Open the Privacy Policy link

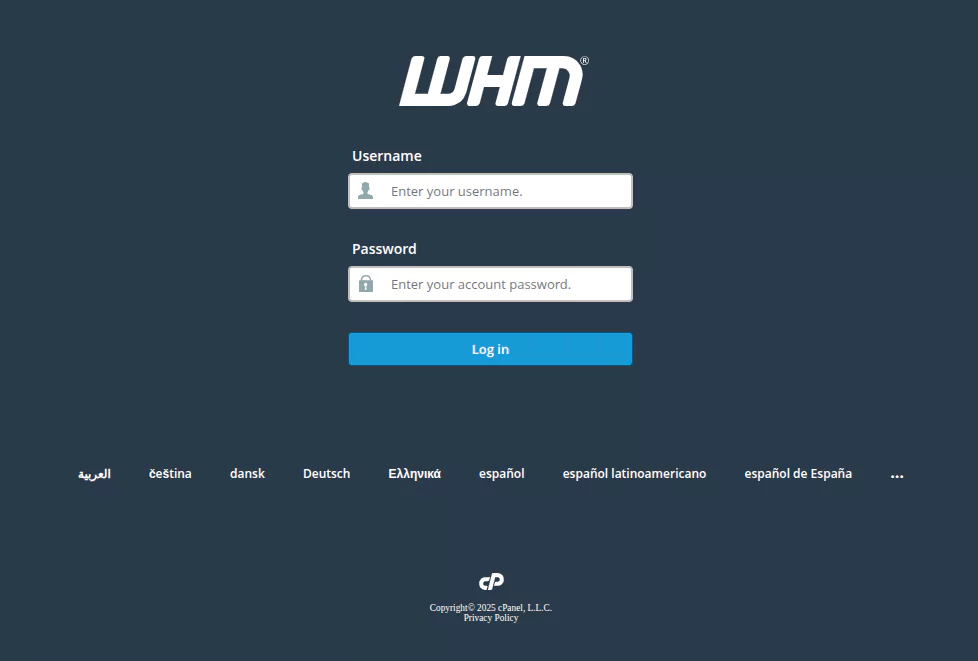(x=491, y=618)
